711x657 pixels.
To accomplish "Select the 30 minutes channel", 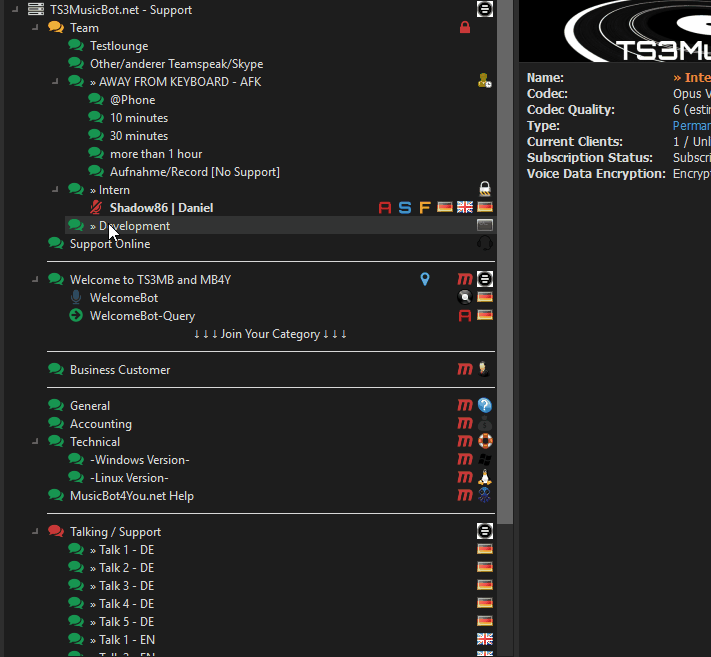I will click(x=139, y=136).
